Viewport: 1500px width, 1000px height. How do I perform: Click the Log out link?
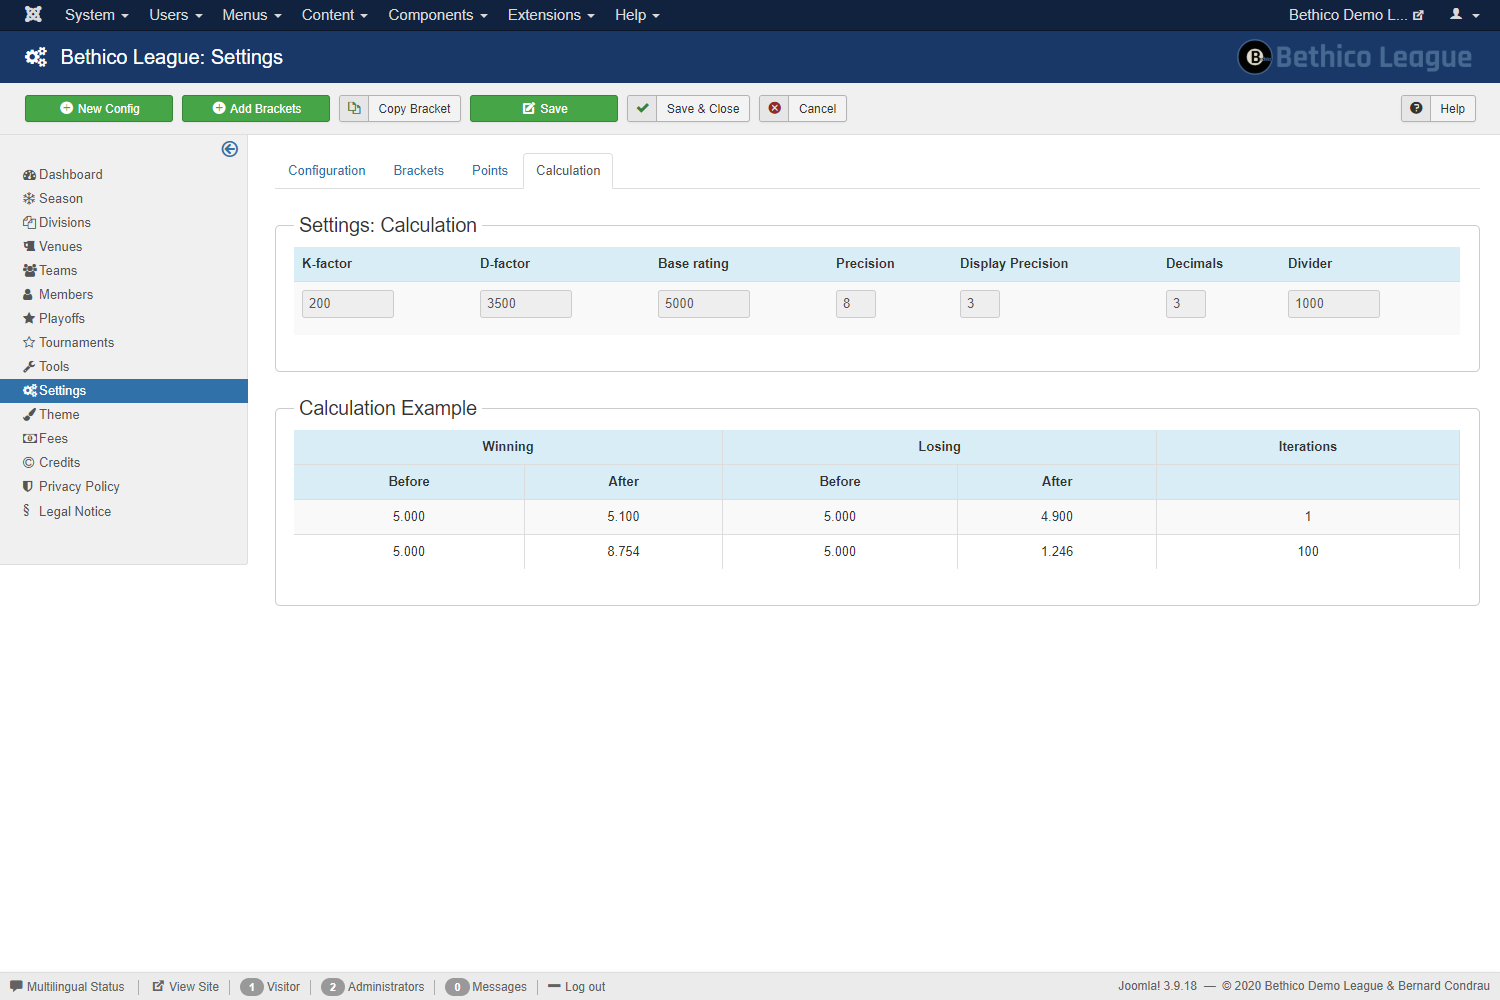point(584,987)
